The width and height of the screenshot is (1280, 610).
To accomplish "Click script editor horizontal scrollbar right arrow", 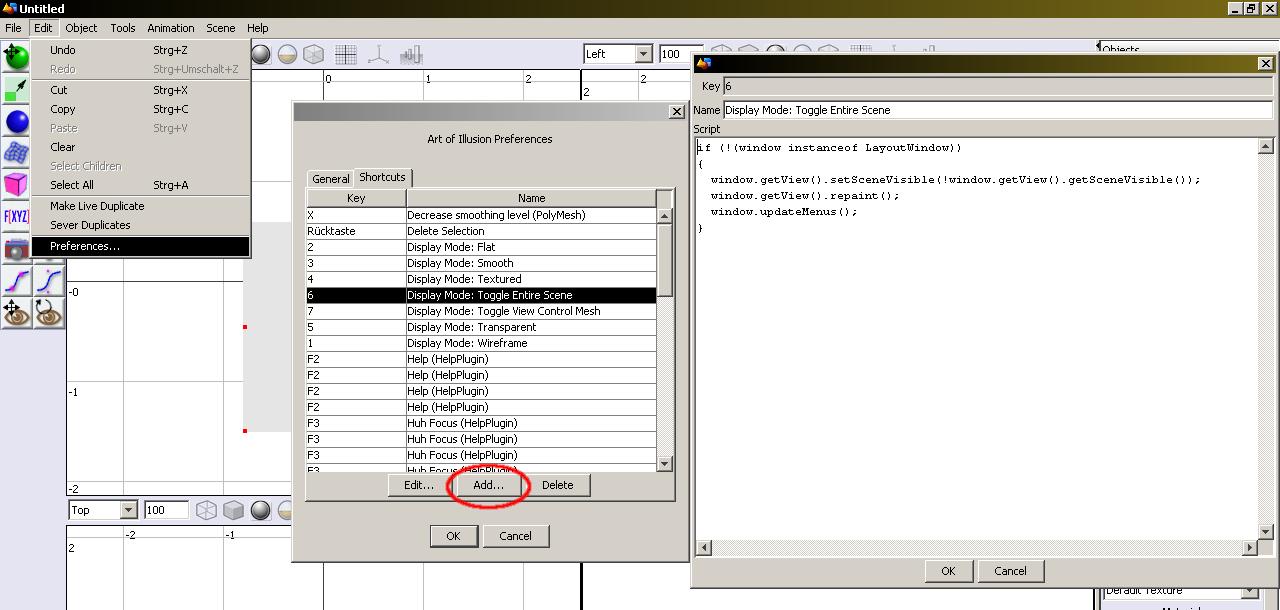I will tap(1249, 547).
